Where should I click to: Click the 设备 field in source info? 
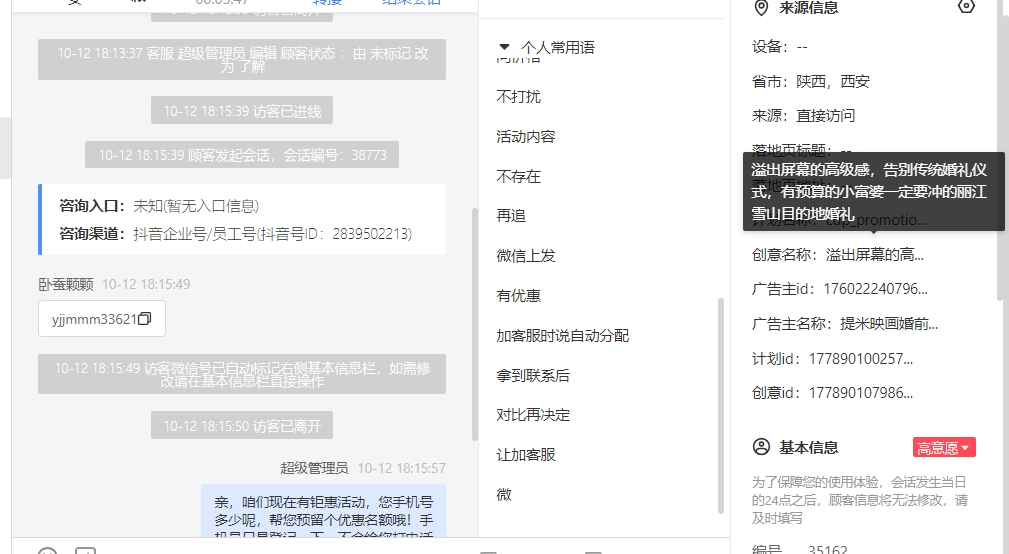coord(779,47)
